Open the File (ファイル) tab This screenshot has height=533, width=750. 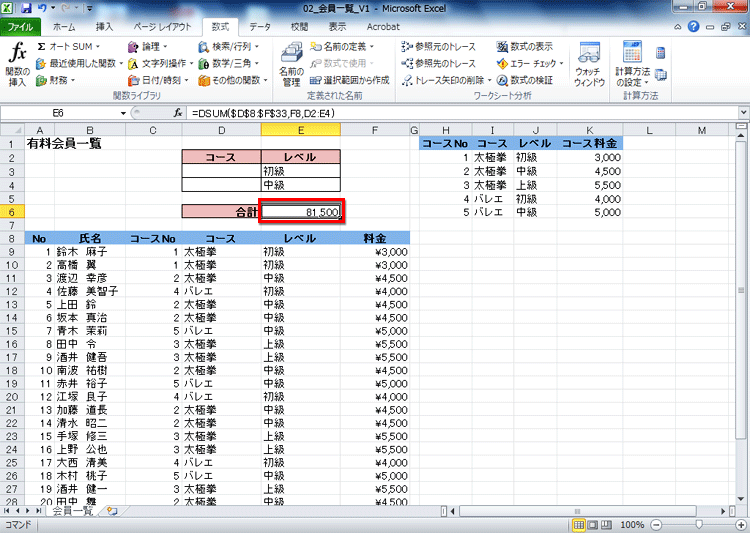[20, 27]
